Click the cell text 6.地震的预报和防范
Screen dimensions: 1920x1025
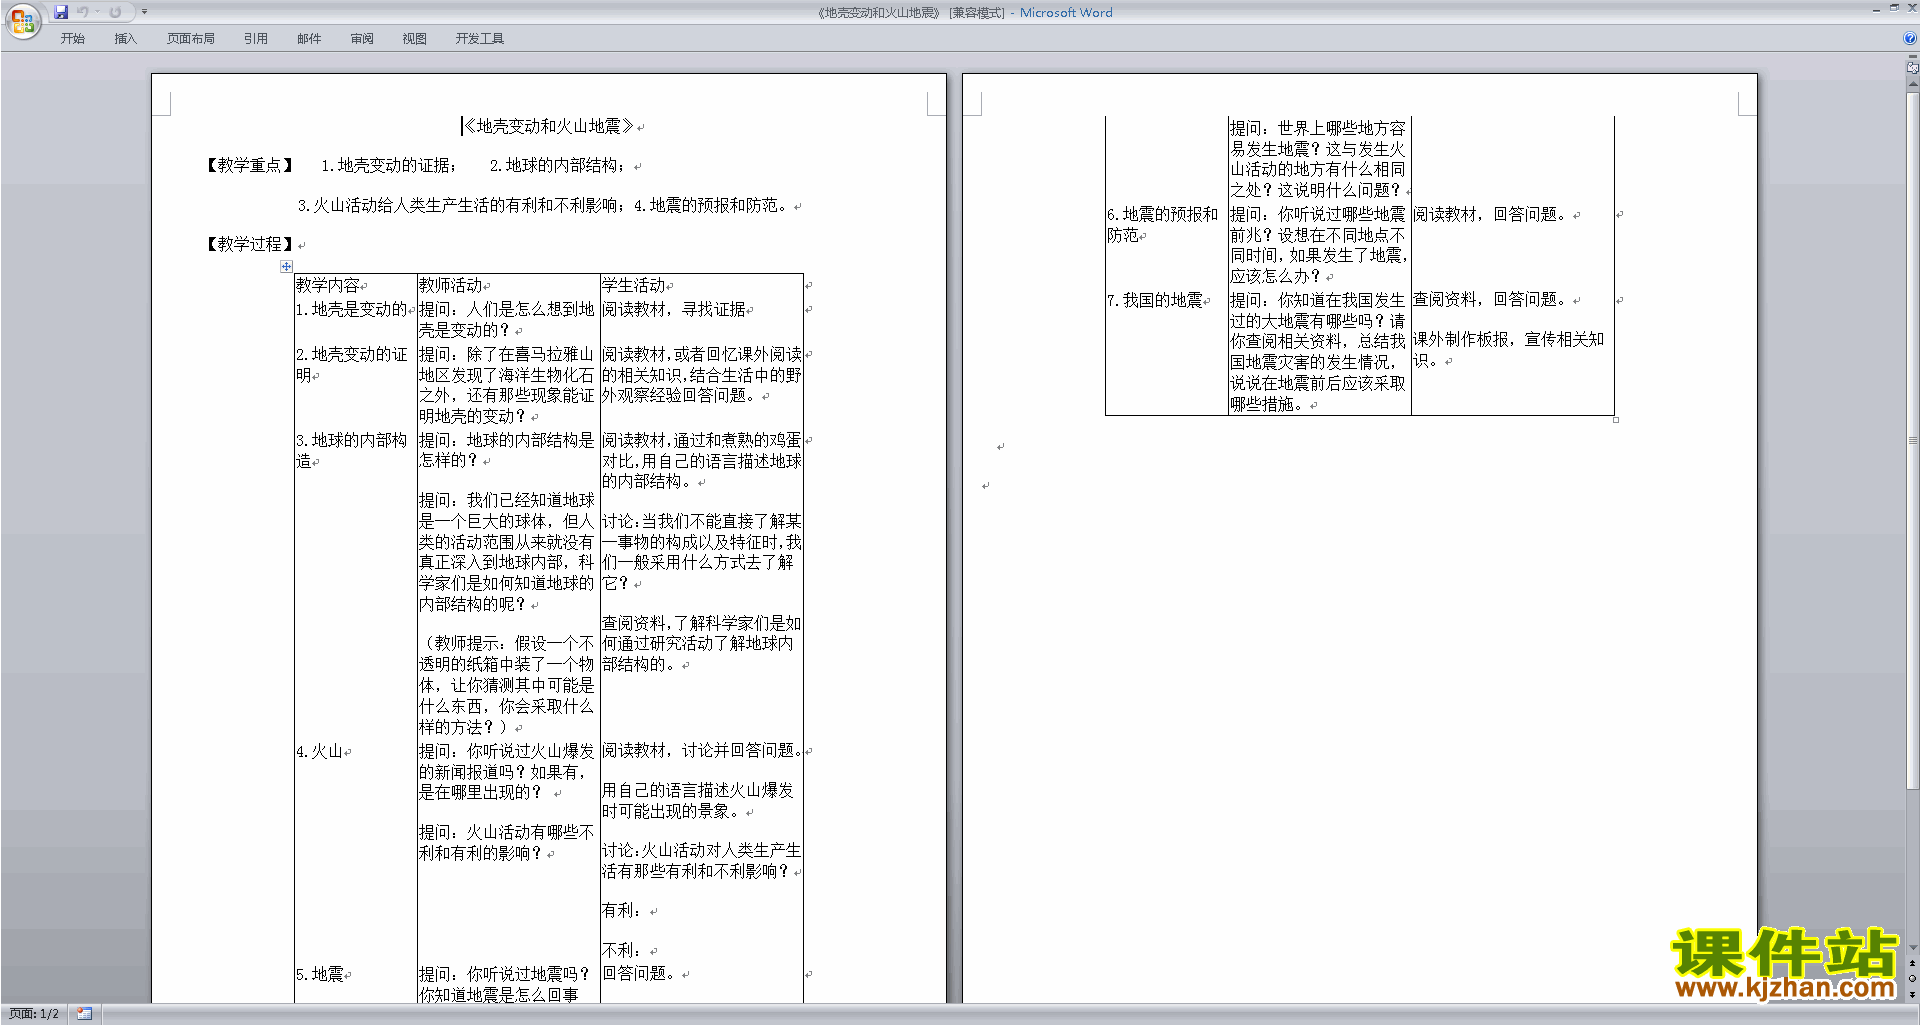coord(1162,224)
